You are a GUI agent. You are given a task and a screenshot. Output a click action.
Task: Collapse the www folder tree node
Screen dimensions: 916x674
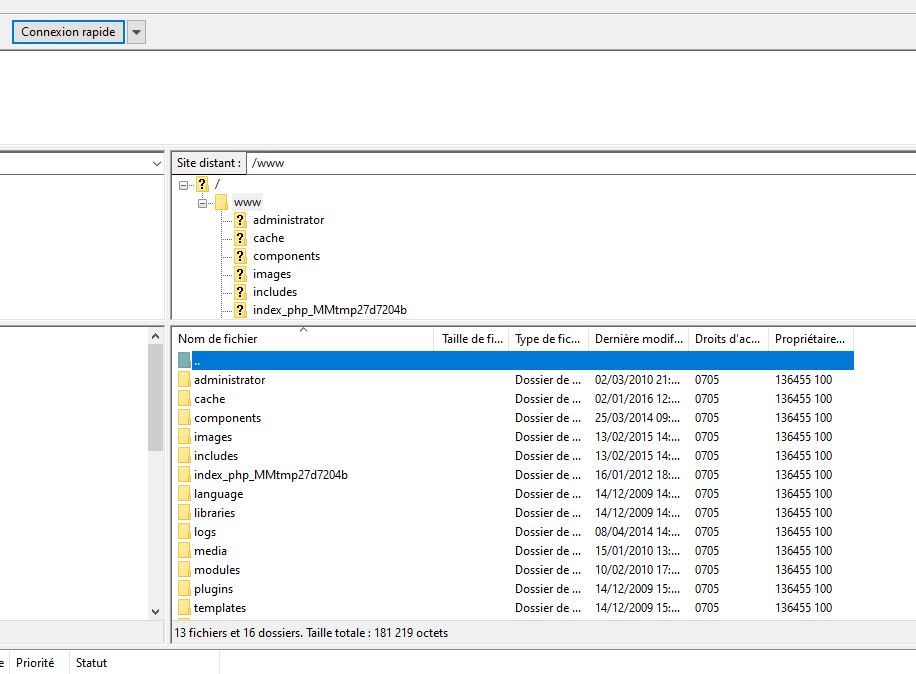(x=203, y=203)
